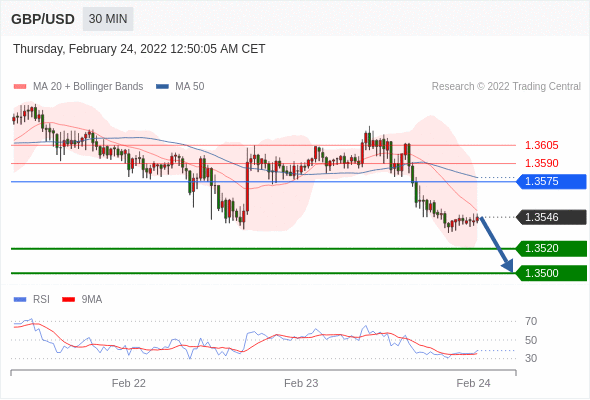Click the red 1.3590 resistance label
The image size is (590, 400).
click(541, 163)
